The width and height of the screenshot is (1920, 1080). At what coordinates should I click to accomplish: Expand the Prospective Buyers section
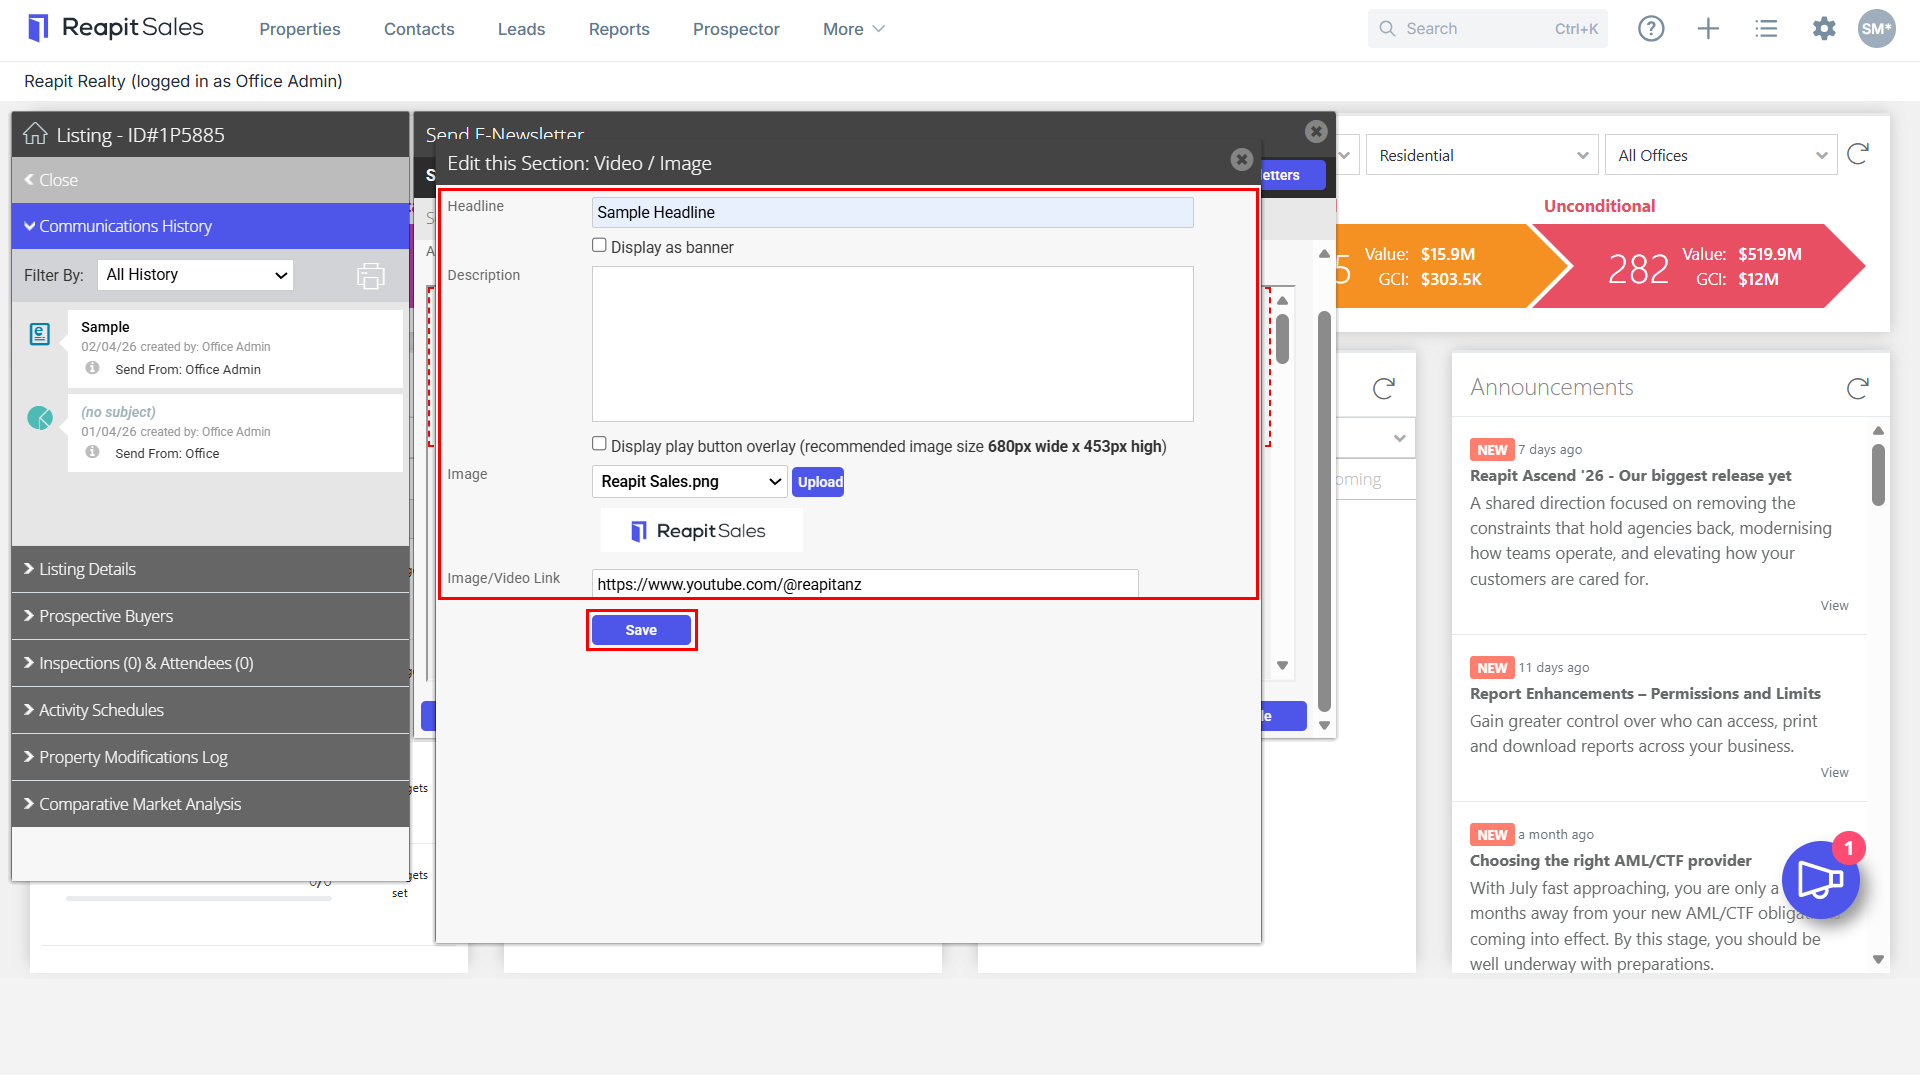coord(210,616)
